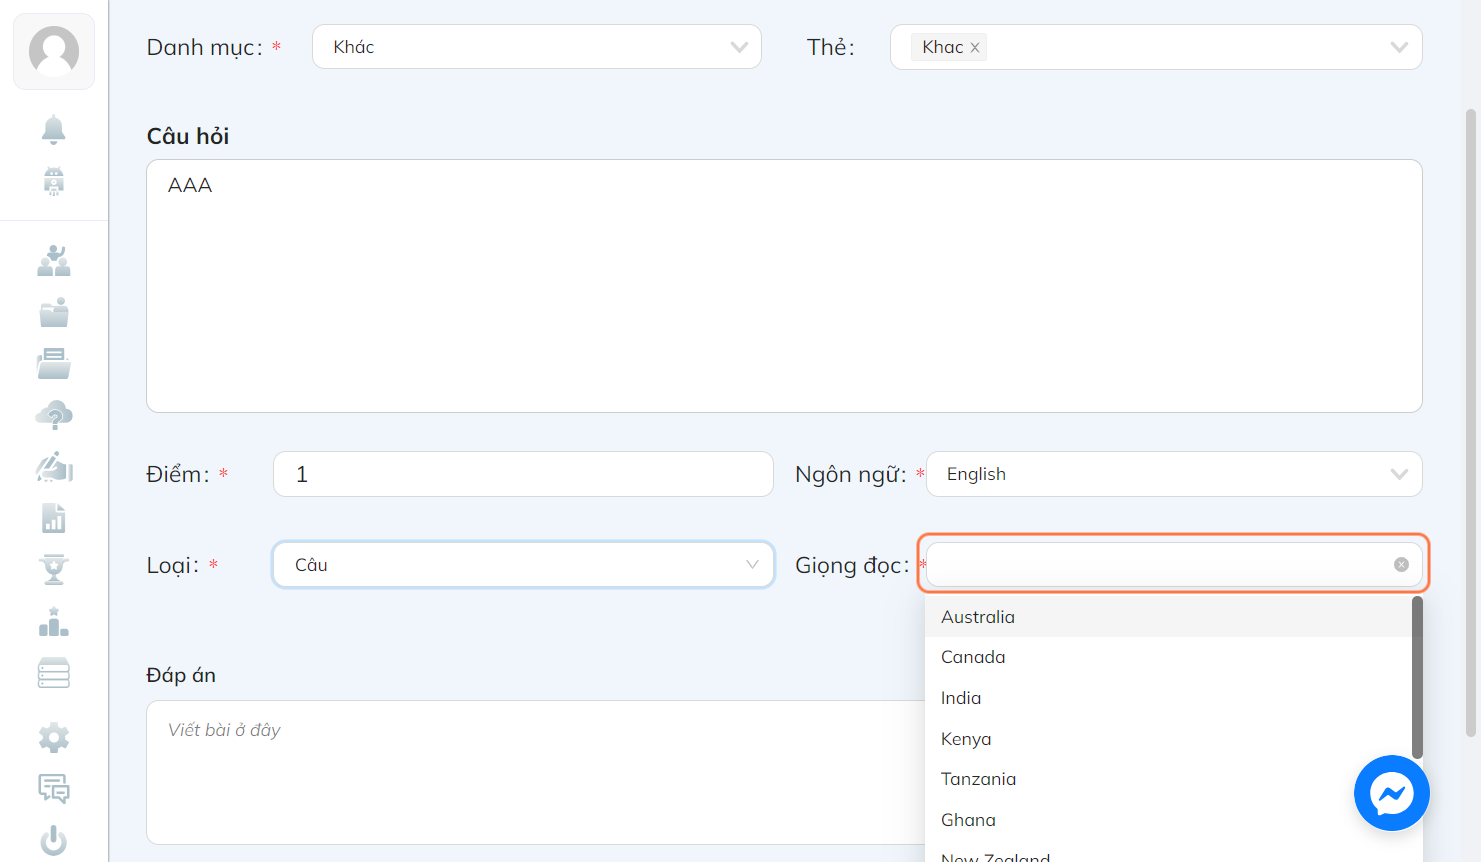Open the open-drawer files sidebar icon

(x=54, y=364)
